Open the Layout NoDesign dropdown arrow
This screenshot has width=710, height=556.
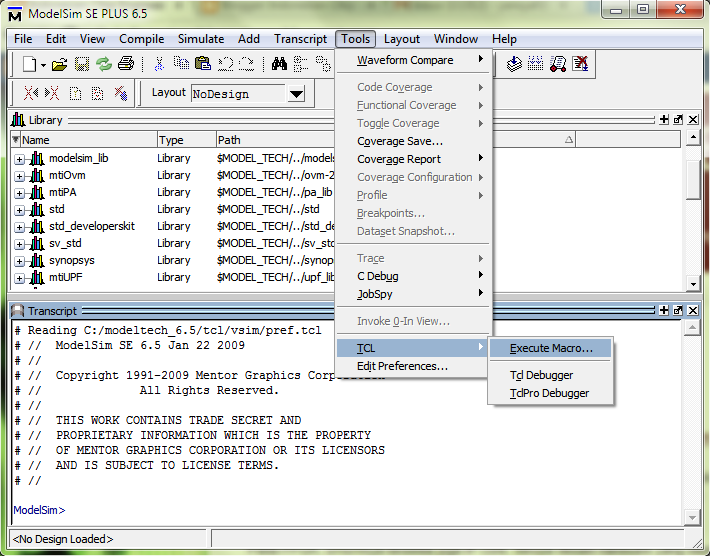(296, 94)
